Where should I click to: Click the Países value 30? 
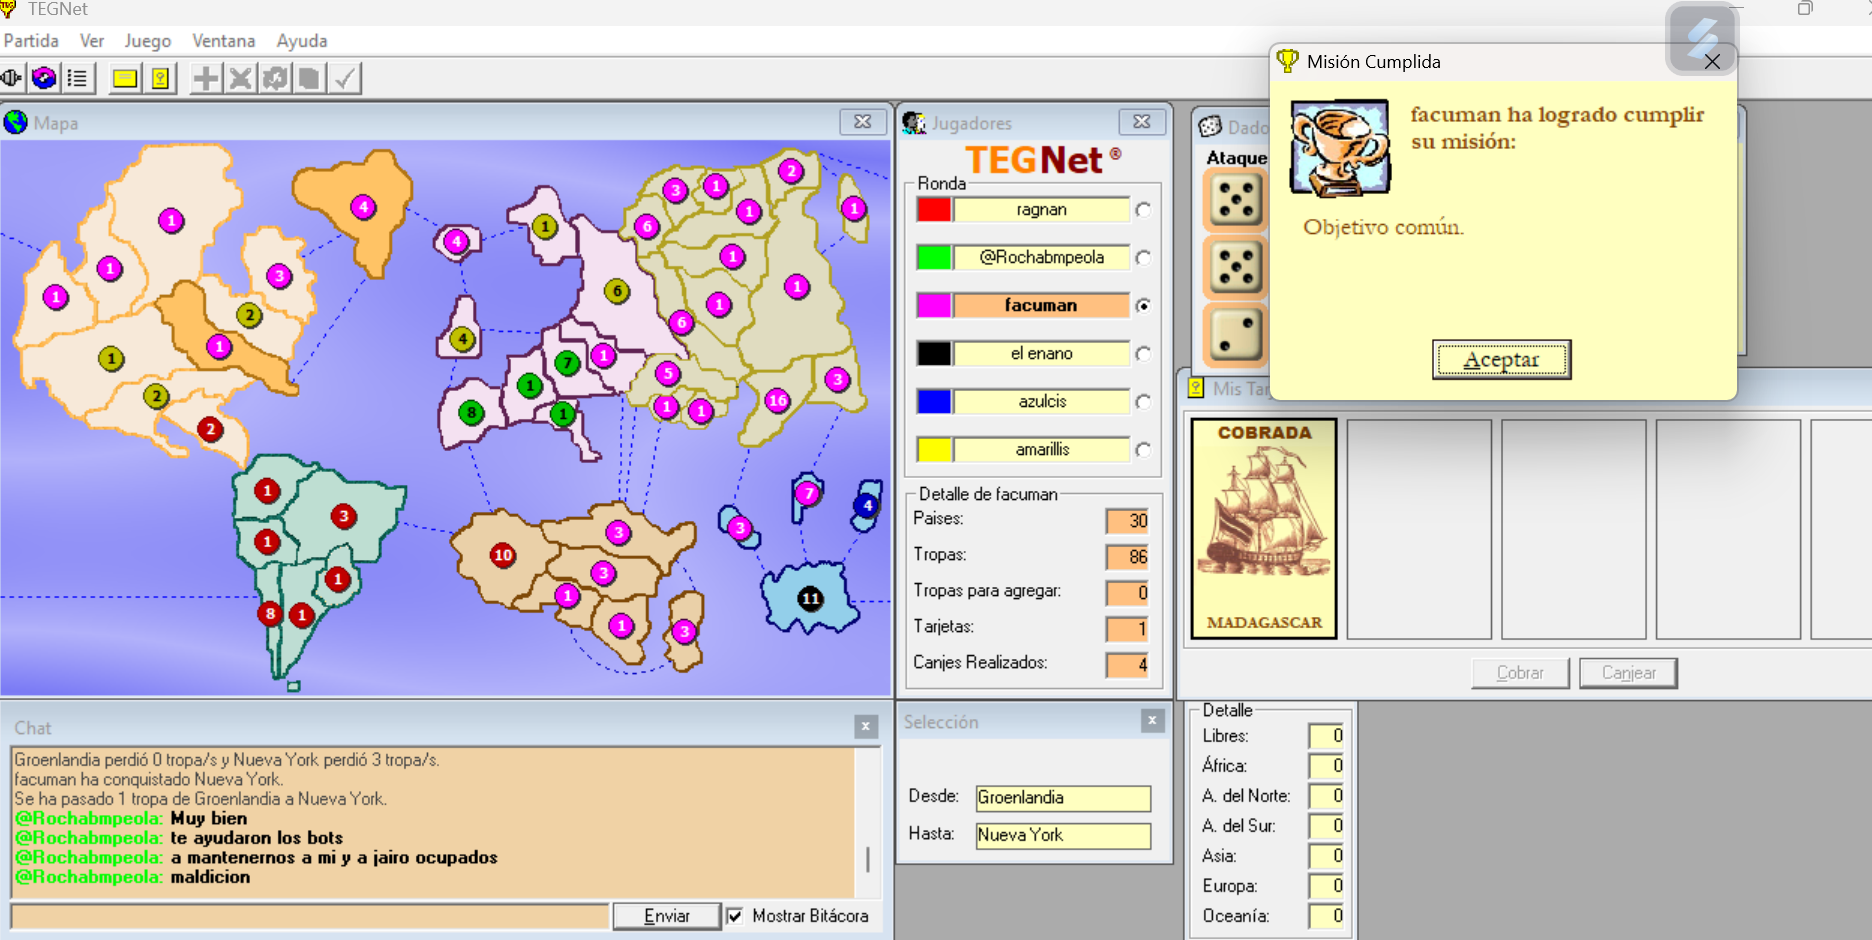click(x=1128, y=521)
